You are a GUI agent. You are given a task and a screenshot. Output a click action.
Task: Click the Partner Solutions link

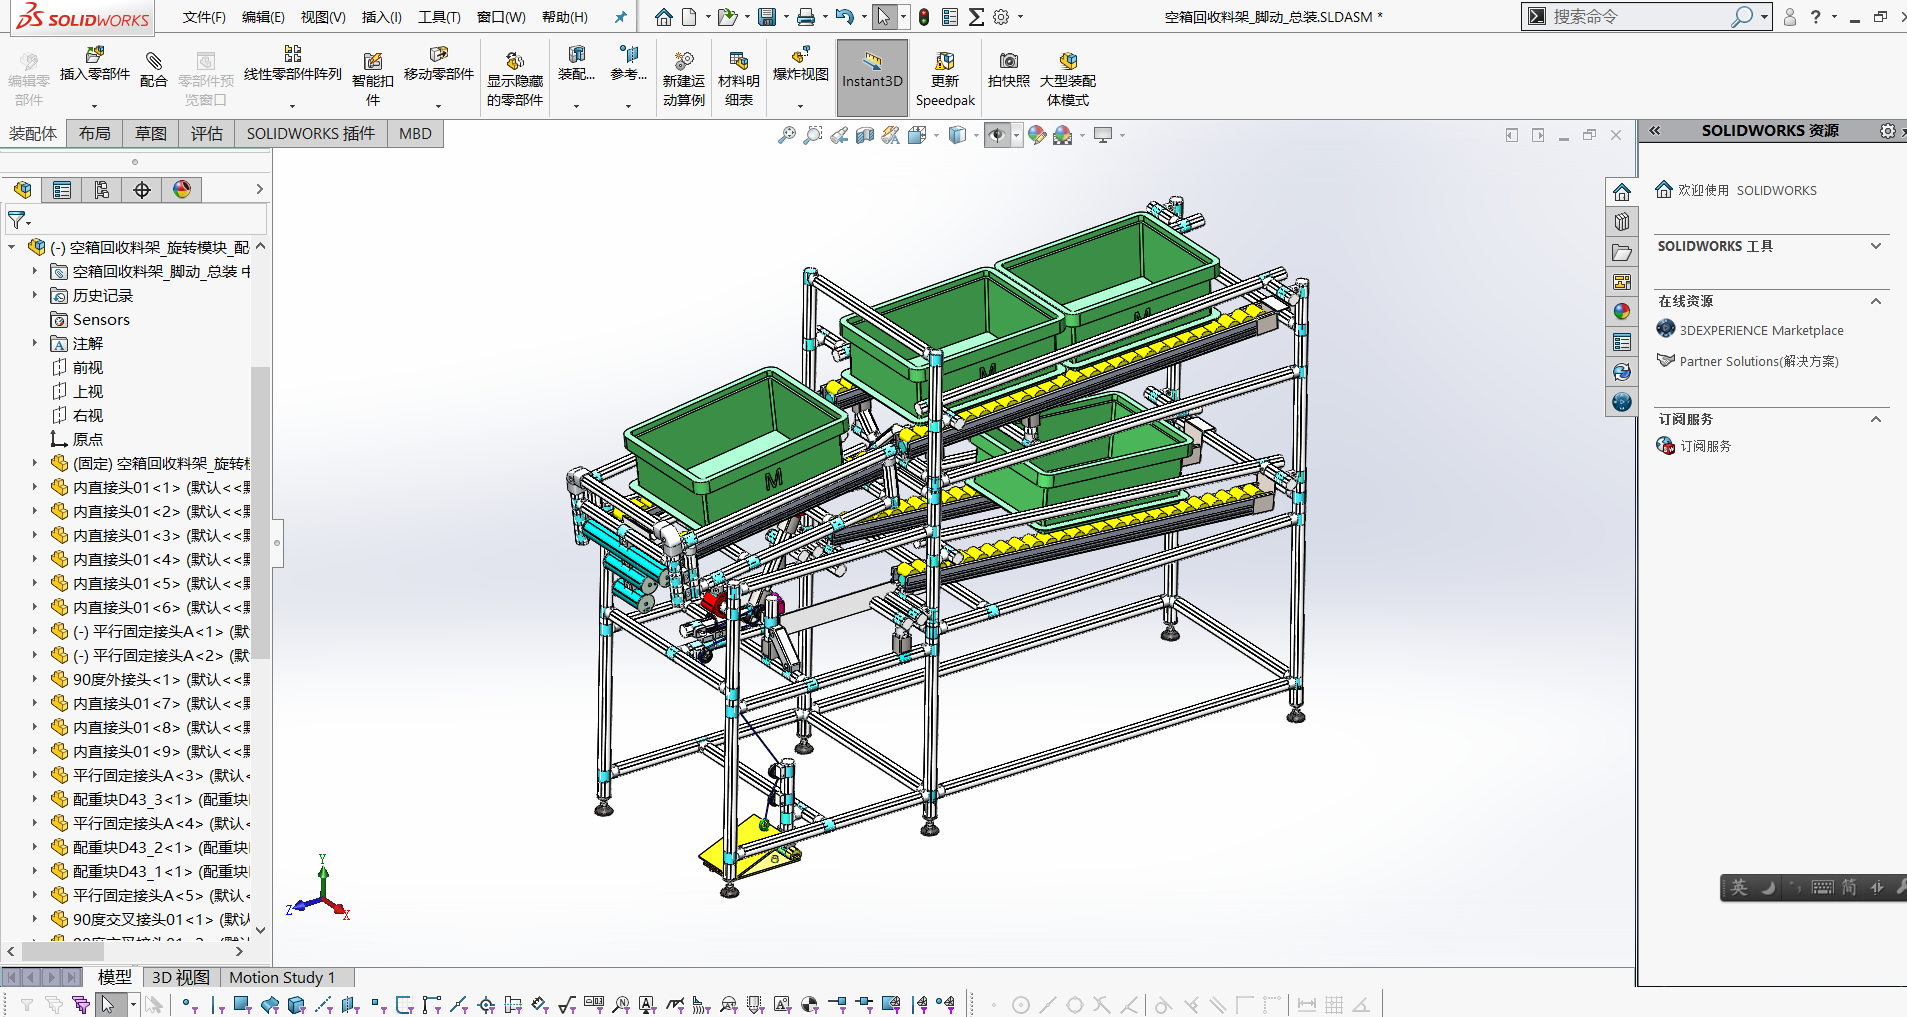click(x=1758, y=361)
